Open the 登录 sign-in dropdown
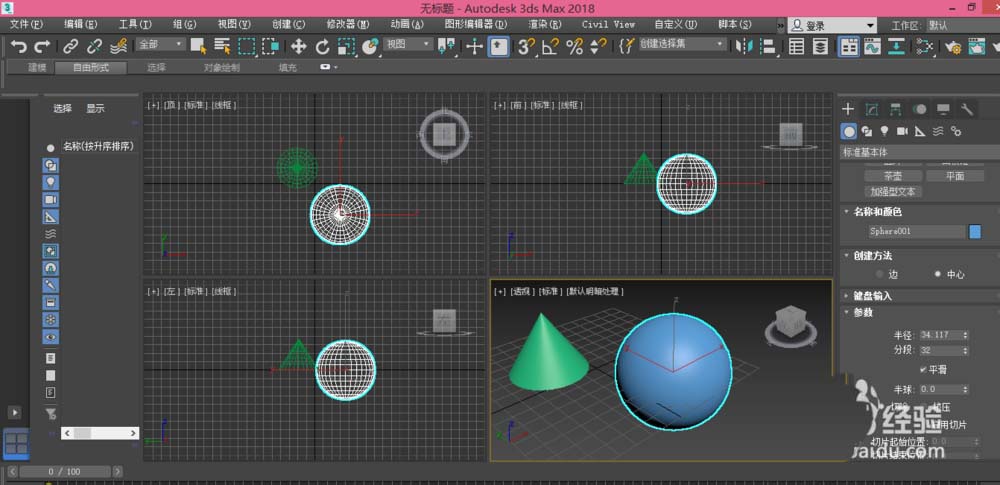 click(x=832, y=26)
